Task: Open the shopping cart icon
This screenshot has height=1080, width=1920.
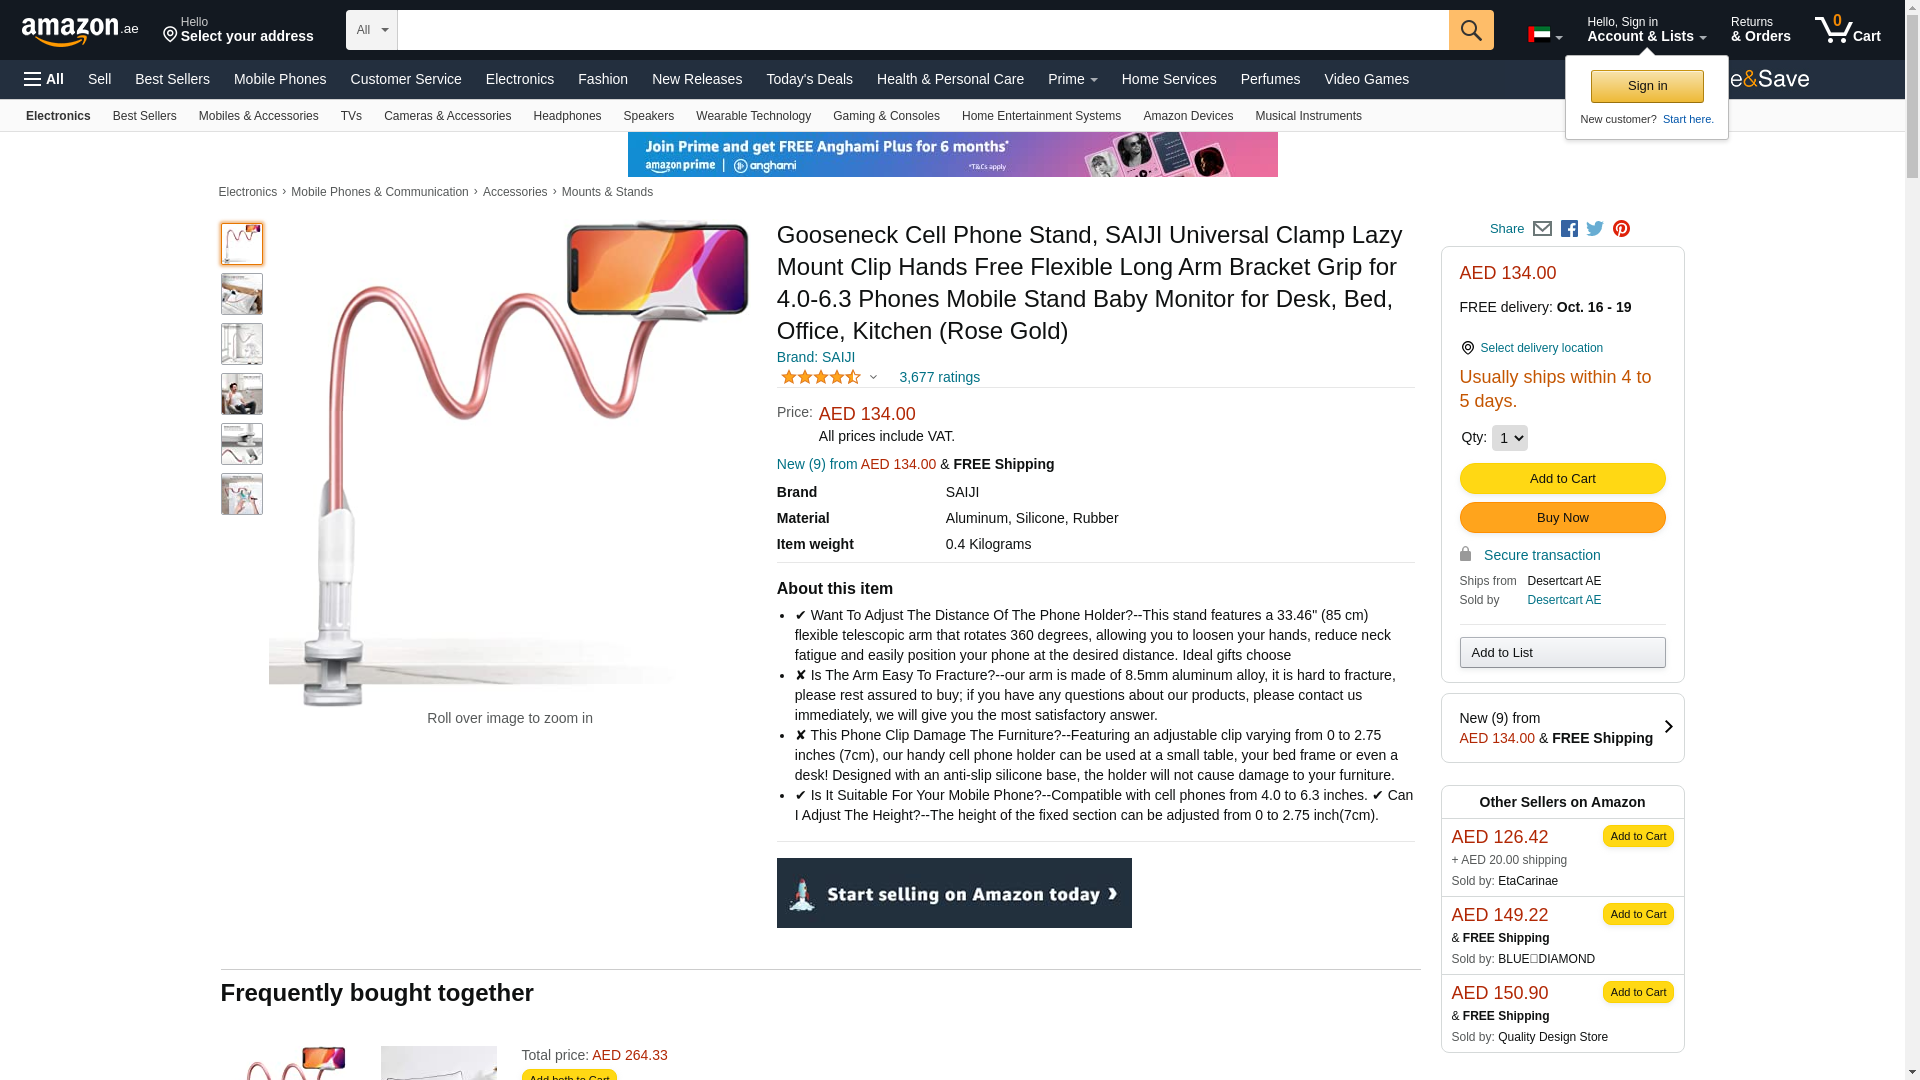Action: pos(1848,29)
